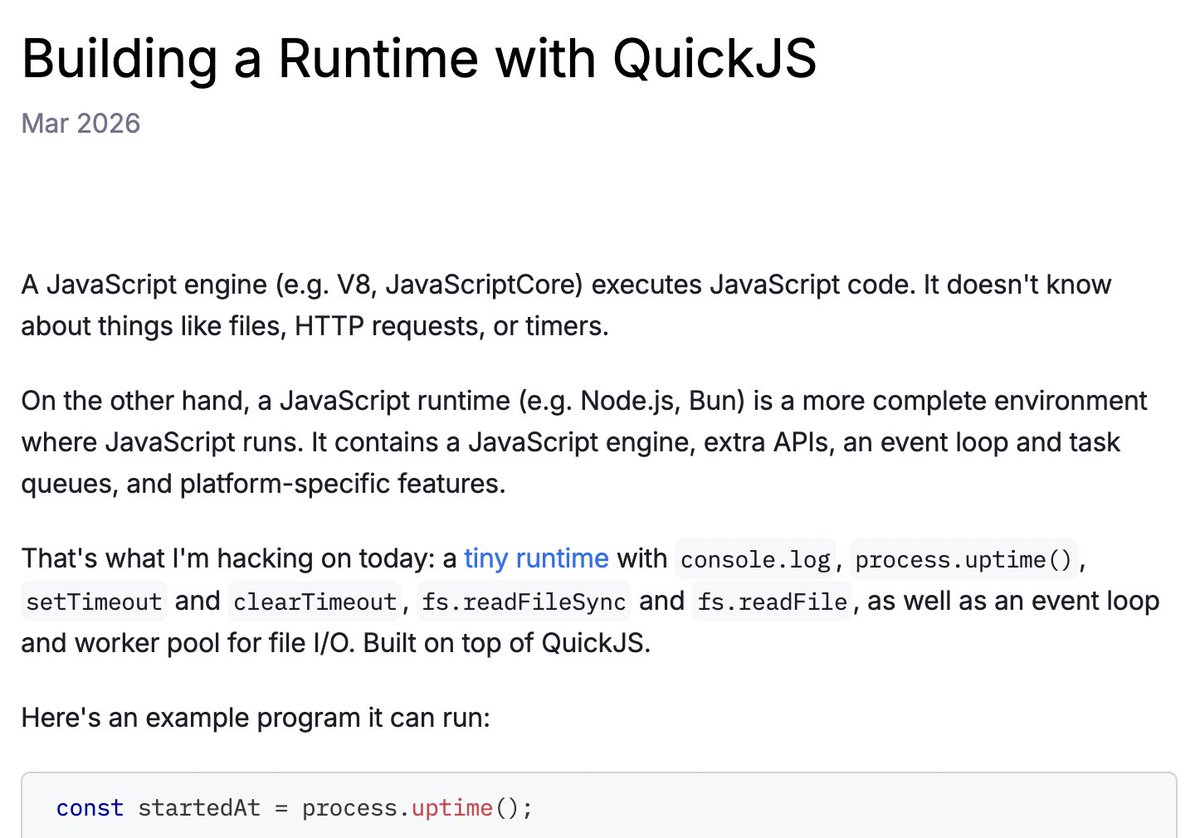Click the inline code 'setTimeout'

coord(94,602)
